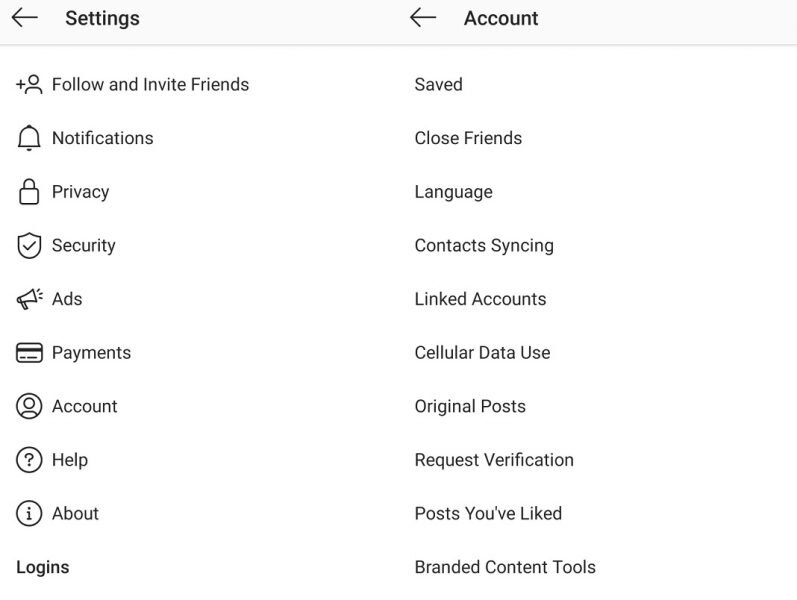Open Cellular Data Use settings

(482, 353)
